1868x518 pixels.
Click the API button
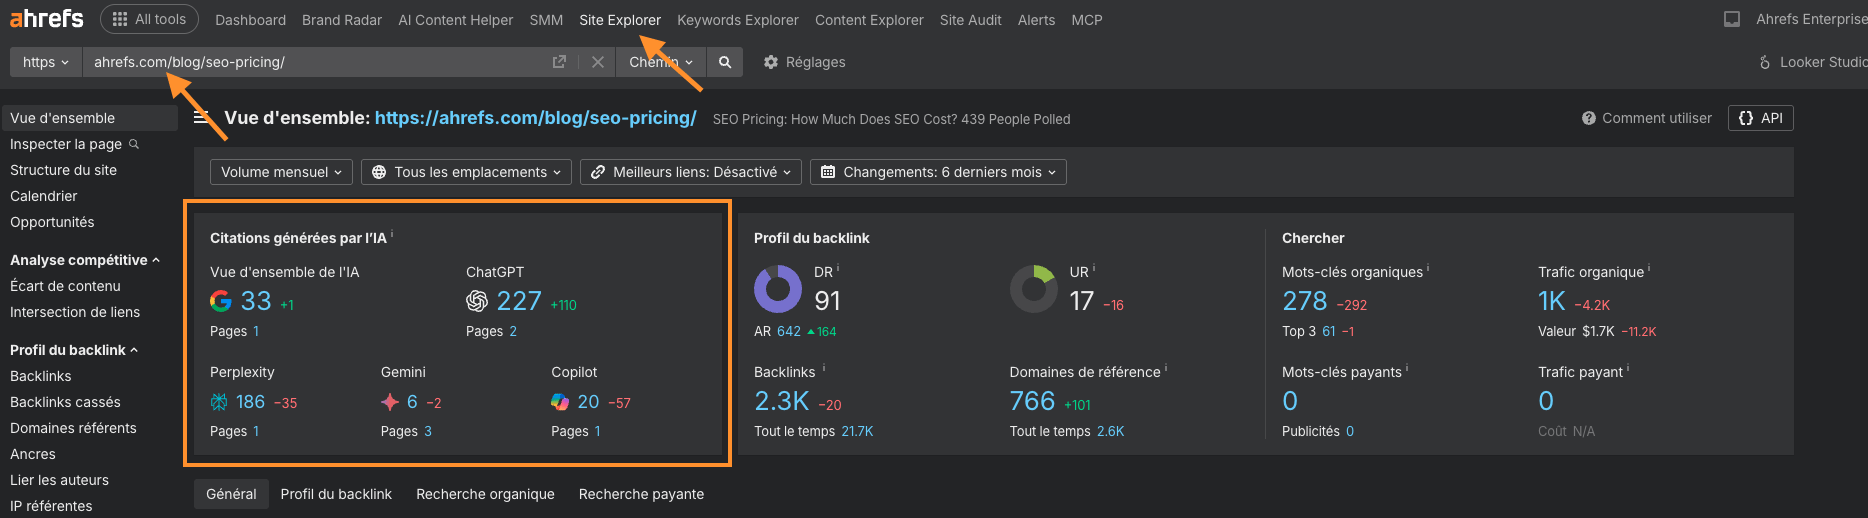[1761, 118]
